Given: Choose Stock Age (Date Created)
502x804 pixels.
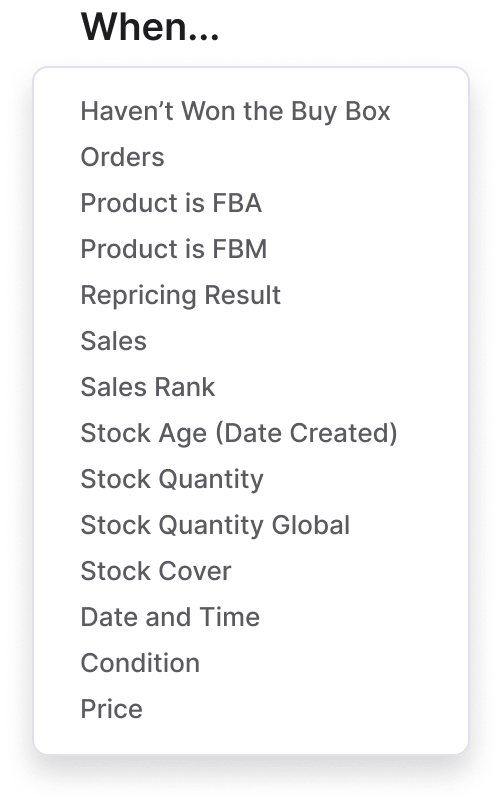Looking at the screenshot, I should pos(239,433).
